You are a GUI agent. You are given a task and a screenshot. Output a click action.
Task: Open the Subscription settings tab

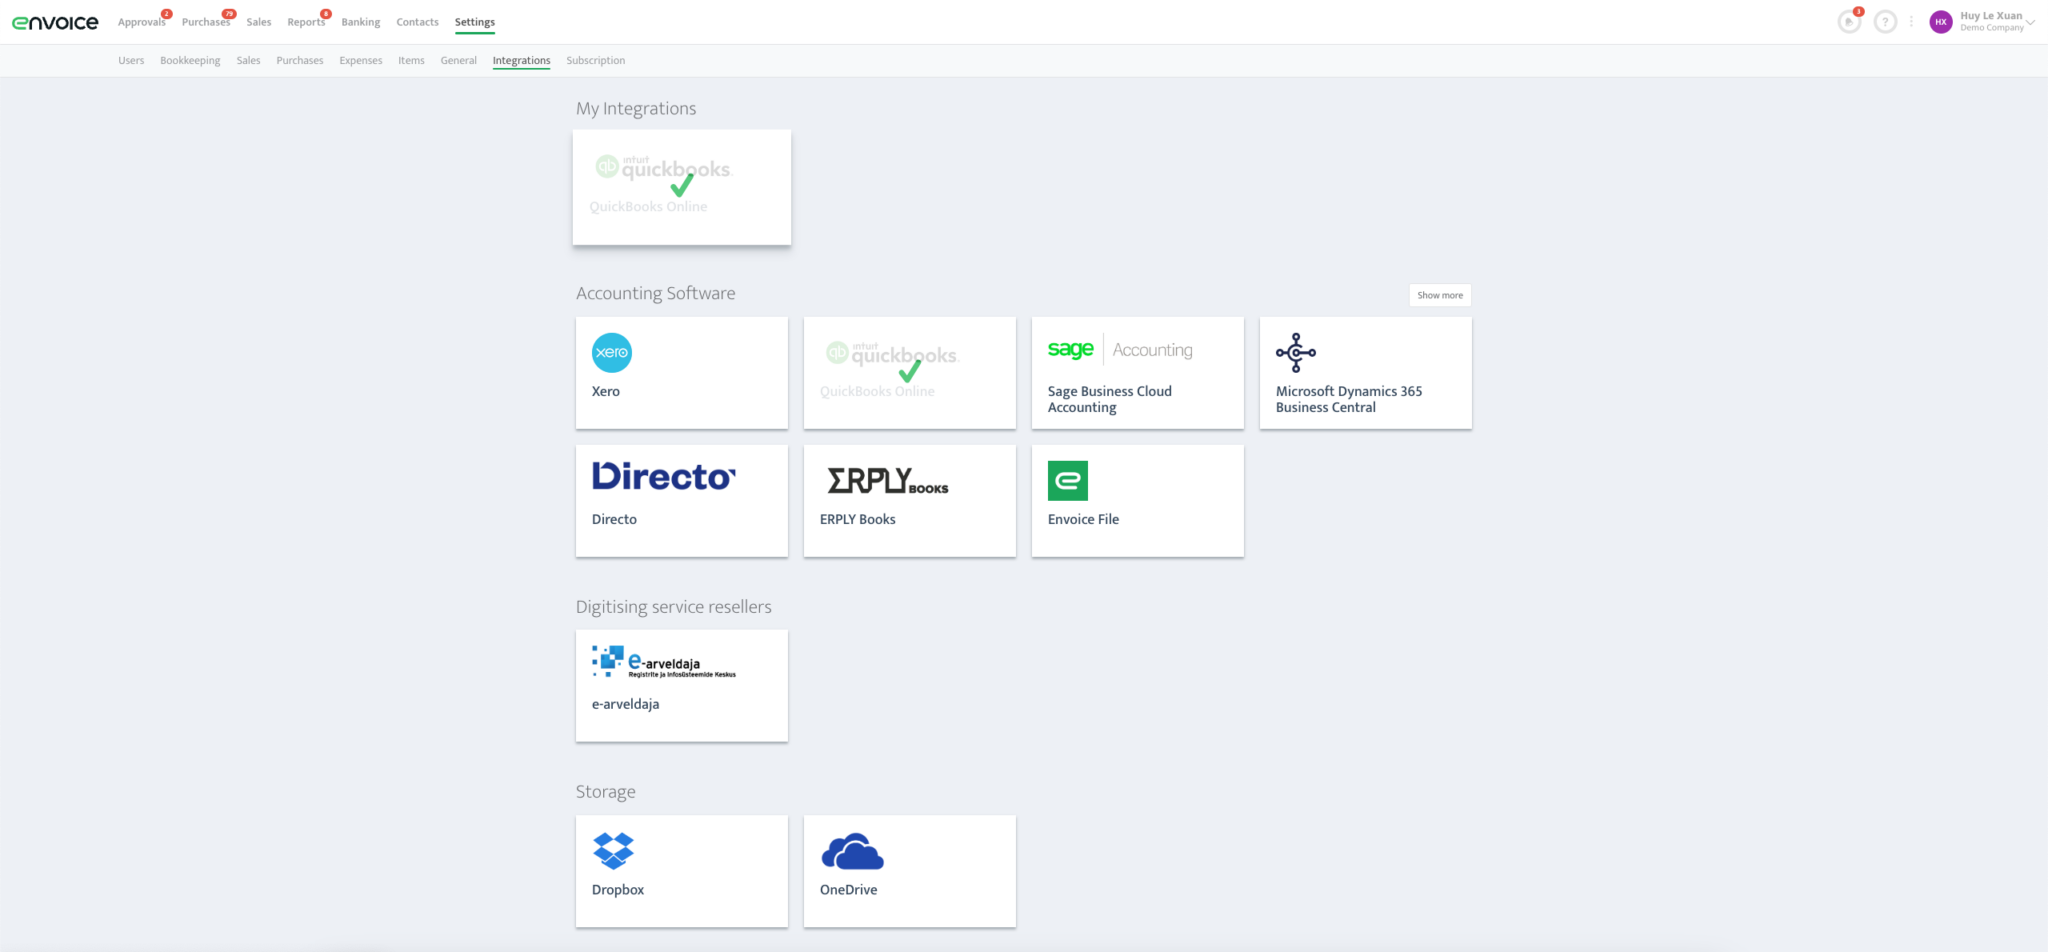click(x=595, y=60)
